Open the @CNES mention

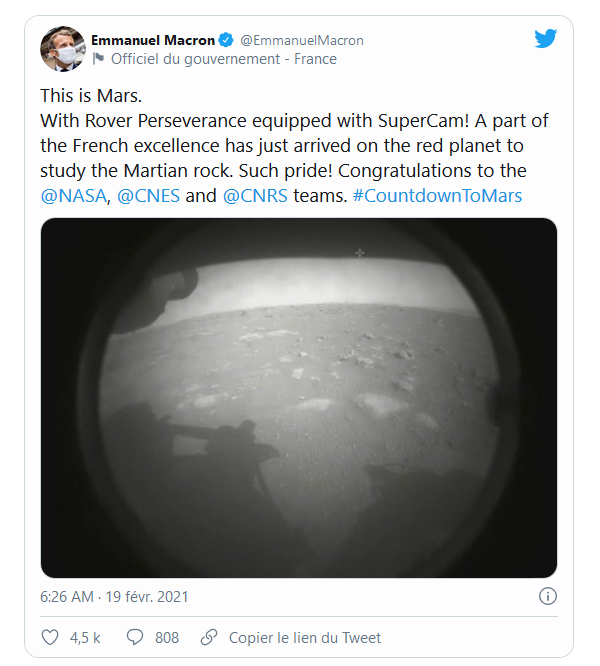(x=149, y=195)
